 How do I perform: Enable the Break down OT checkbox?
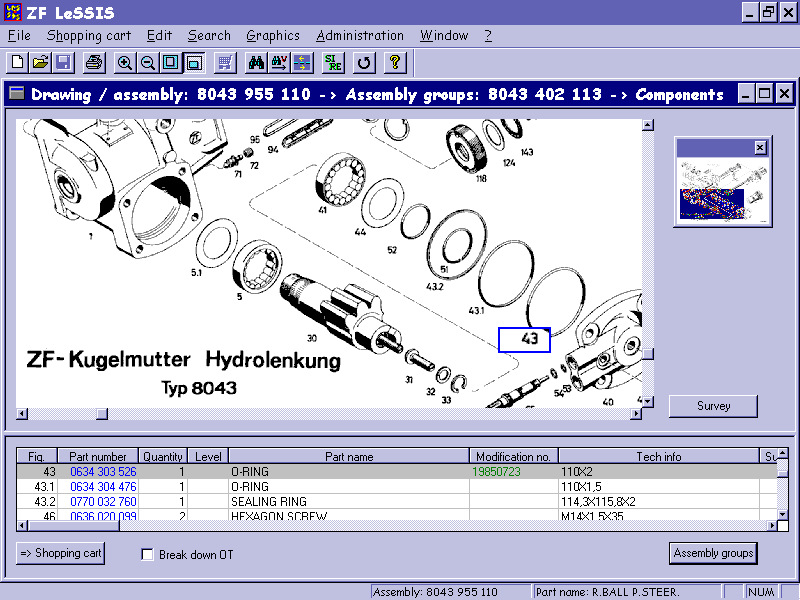(147, 553)
